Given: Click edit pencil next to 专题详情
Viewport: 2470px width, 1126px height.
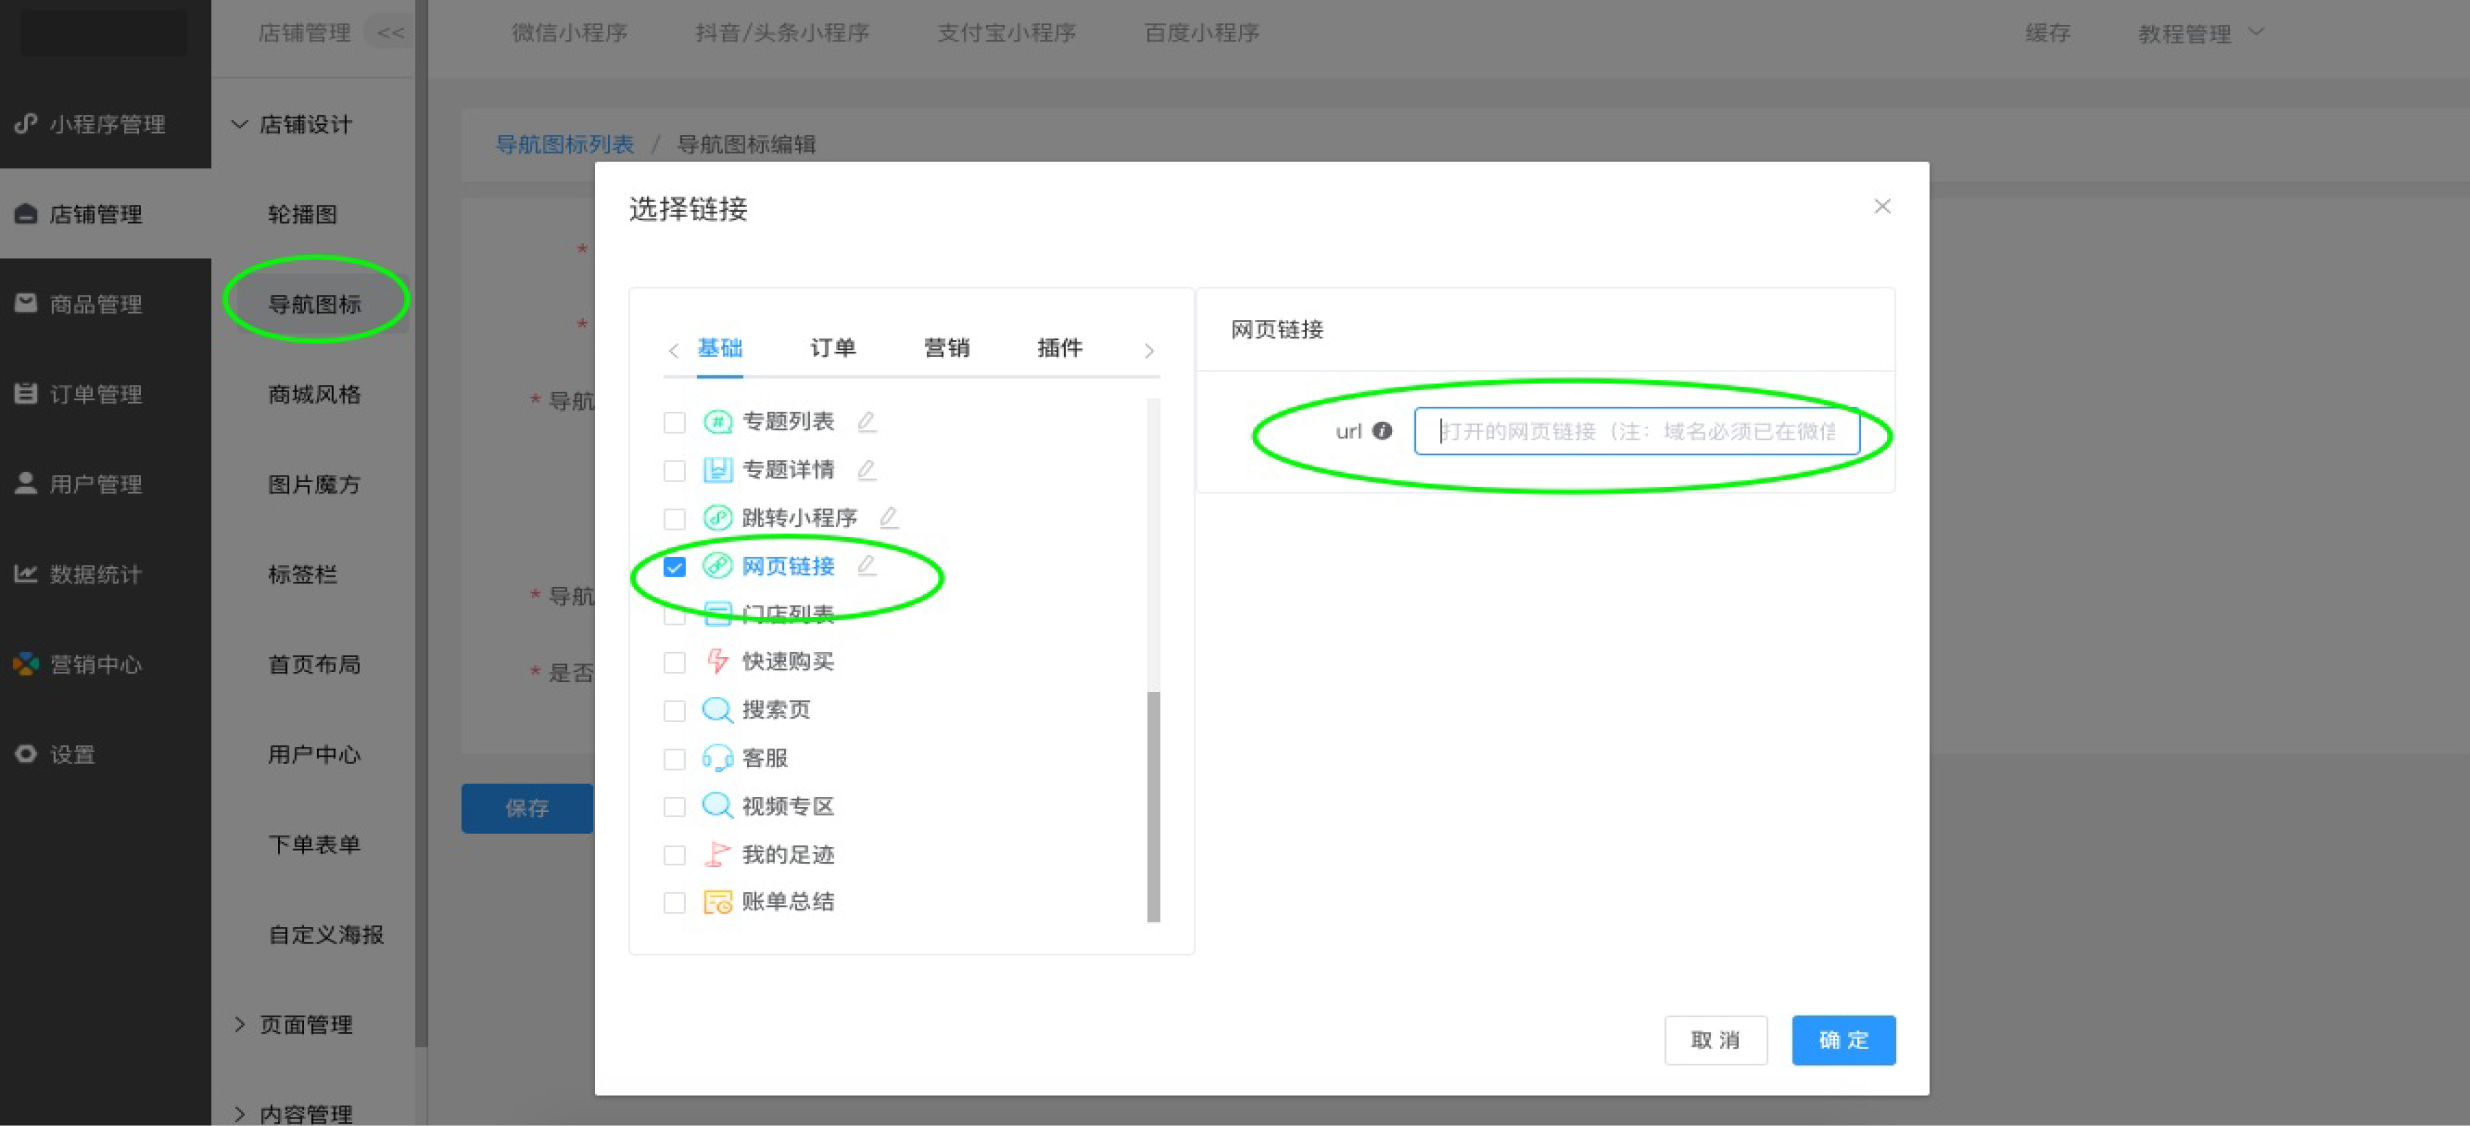Looking at the screenshot, I should (867, 470).
